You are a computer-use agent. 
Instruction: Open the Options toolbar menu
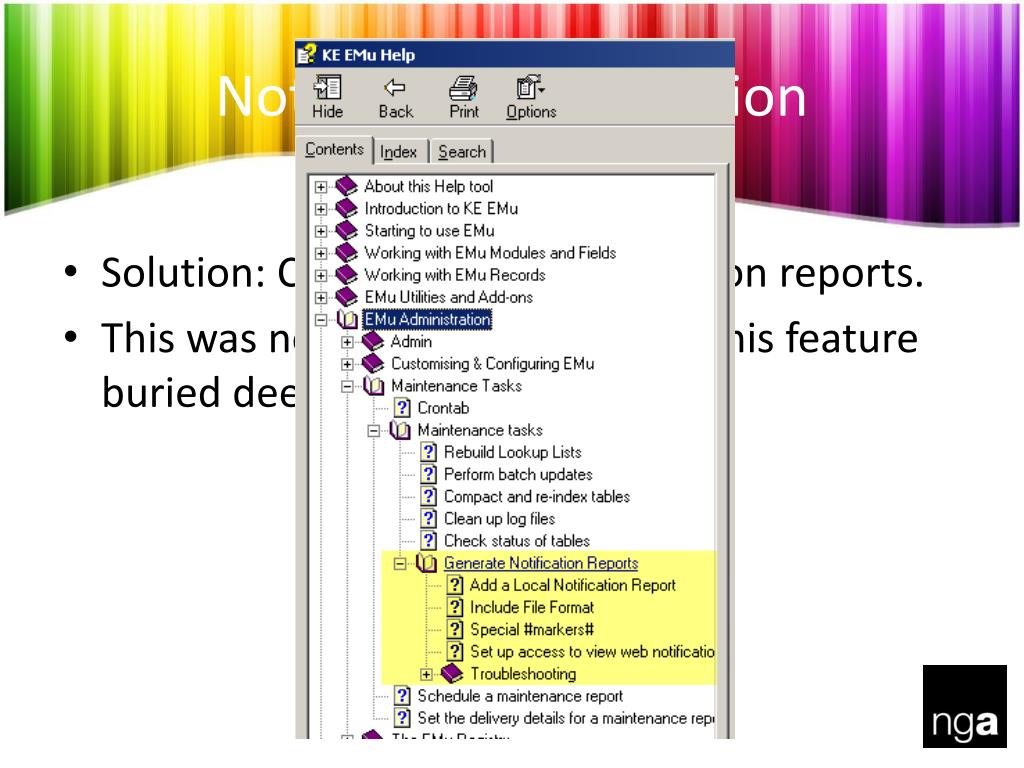point(531,97)
